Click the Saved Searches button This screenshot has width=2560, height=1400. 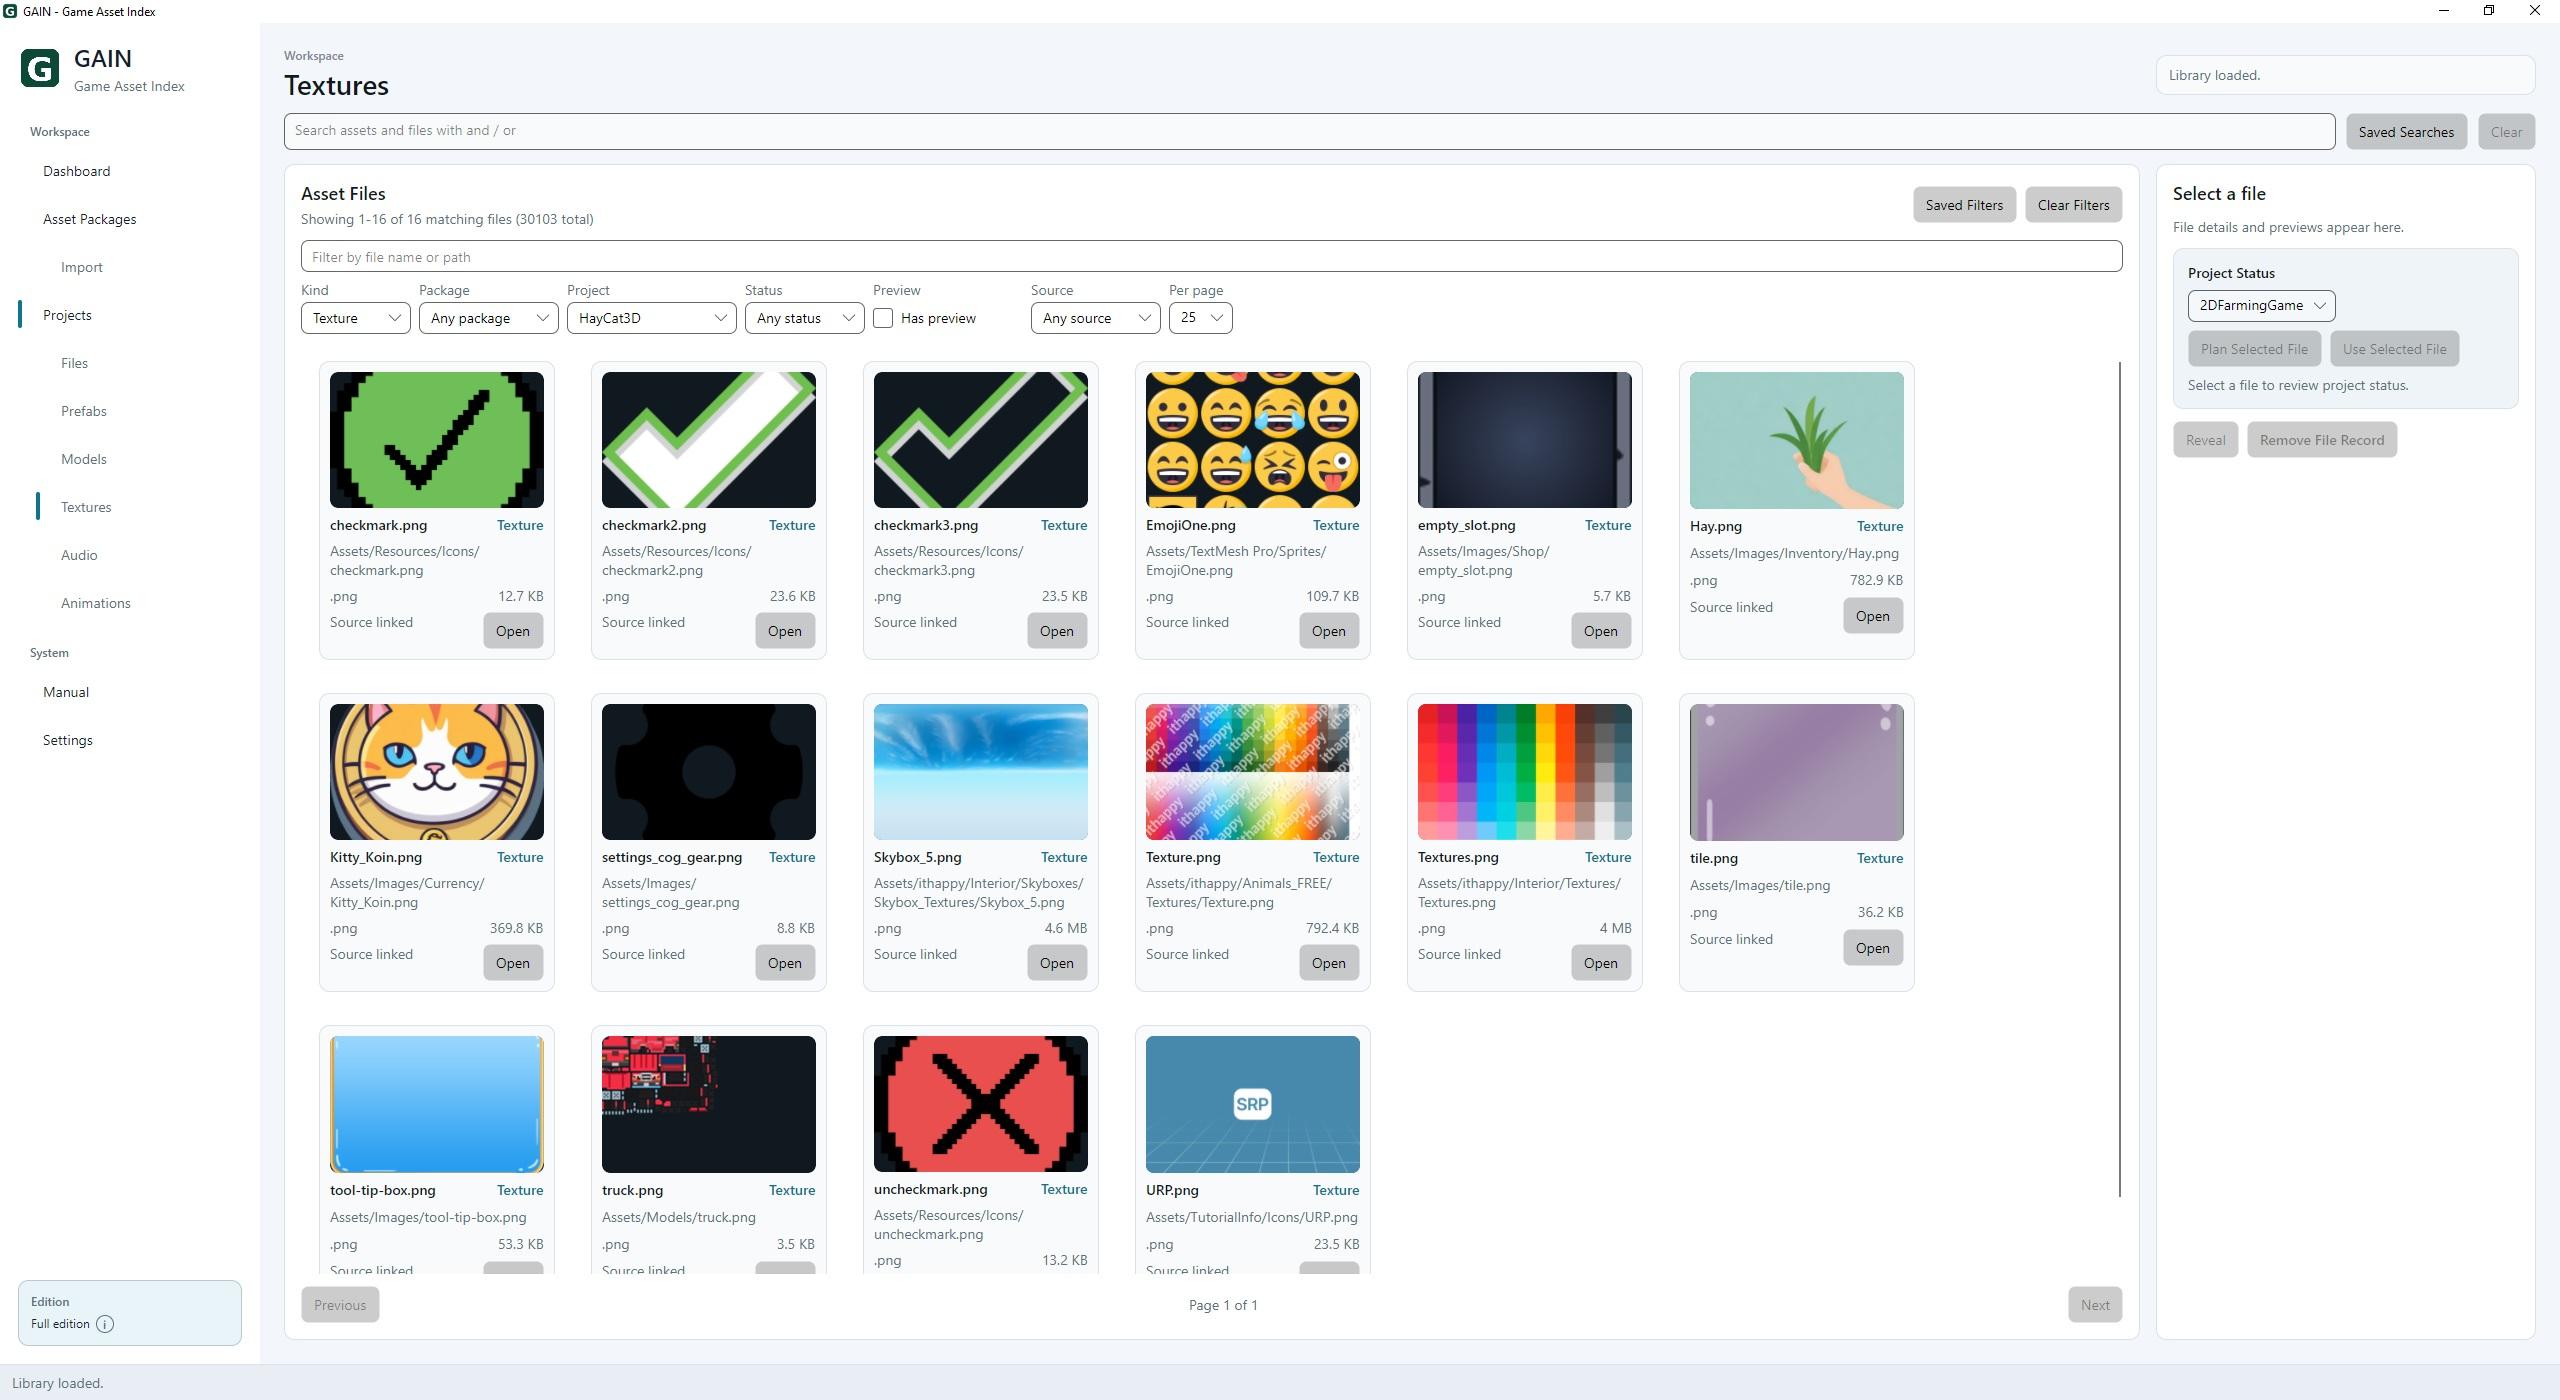point(2406,132)
